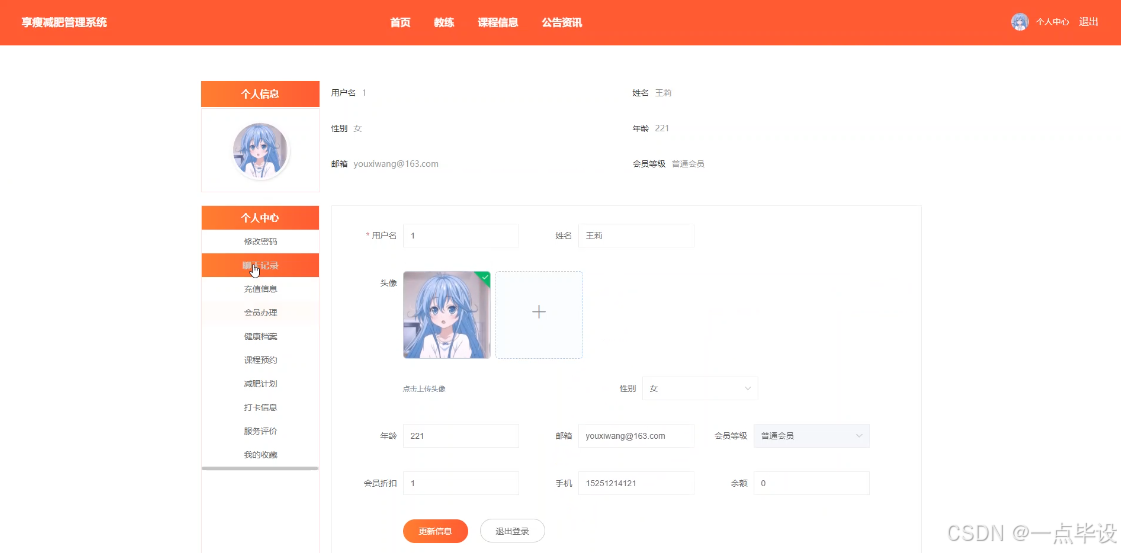The image size is (1121, 553).
Task: Click the 点击上传头像 hint text
Action: coord(425,389)
